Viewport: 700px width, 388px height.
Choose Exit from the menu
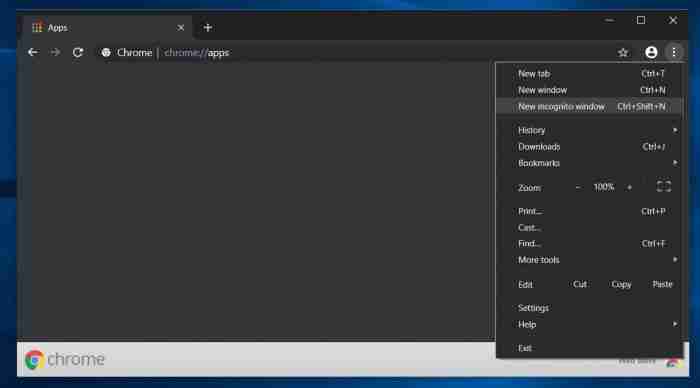tap(589, 348)
